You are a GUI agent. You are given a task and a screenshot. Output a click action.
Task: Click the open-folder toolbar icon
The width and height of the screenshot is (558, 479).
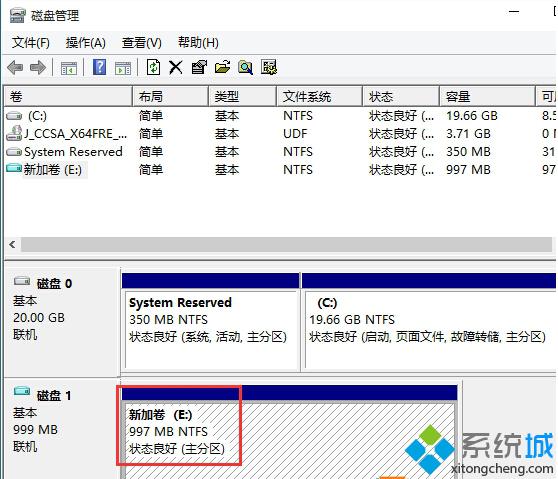click(222, 67)
